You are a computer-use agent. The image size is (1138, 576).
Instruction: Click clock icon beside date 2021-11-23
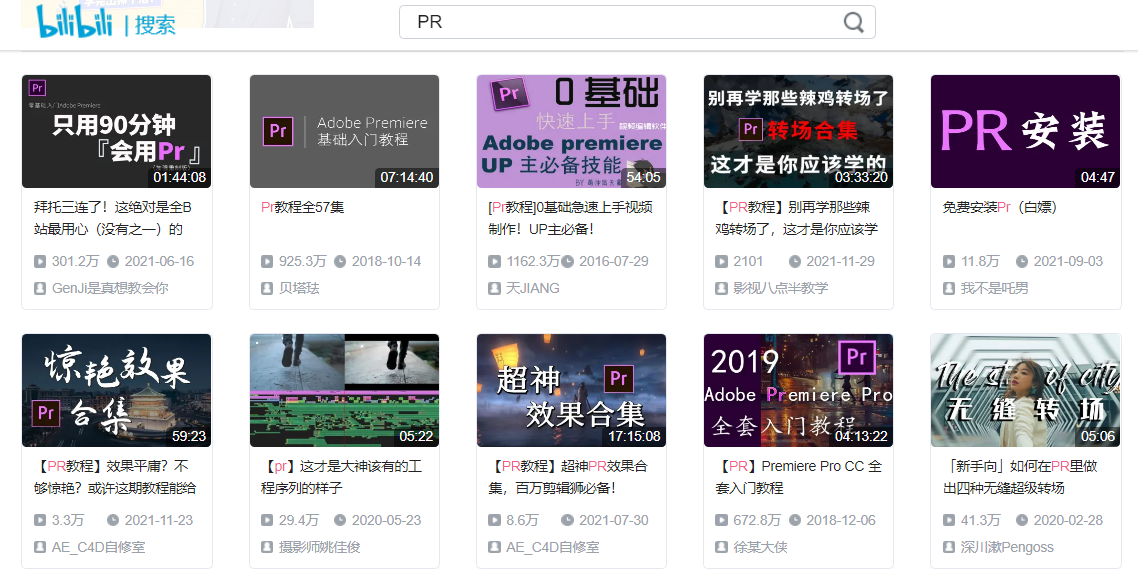point(112,520)
